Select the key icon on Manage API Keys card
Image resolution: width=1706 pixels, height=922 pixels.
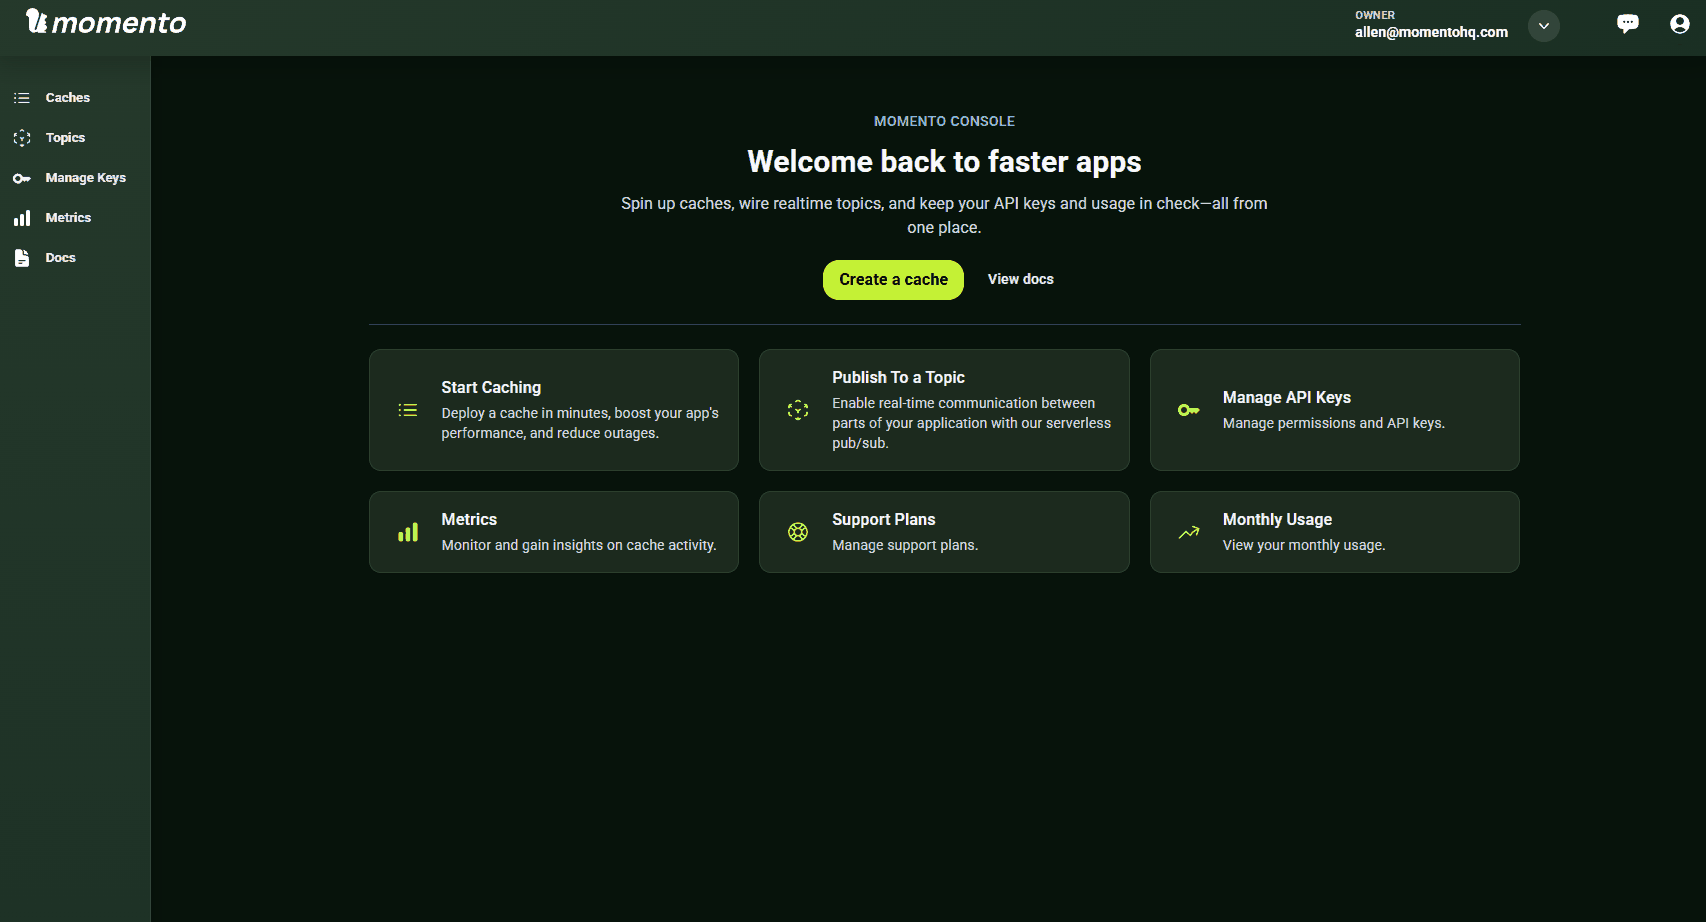1188,410
